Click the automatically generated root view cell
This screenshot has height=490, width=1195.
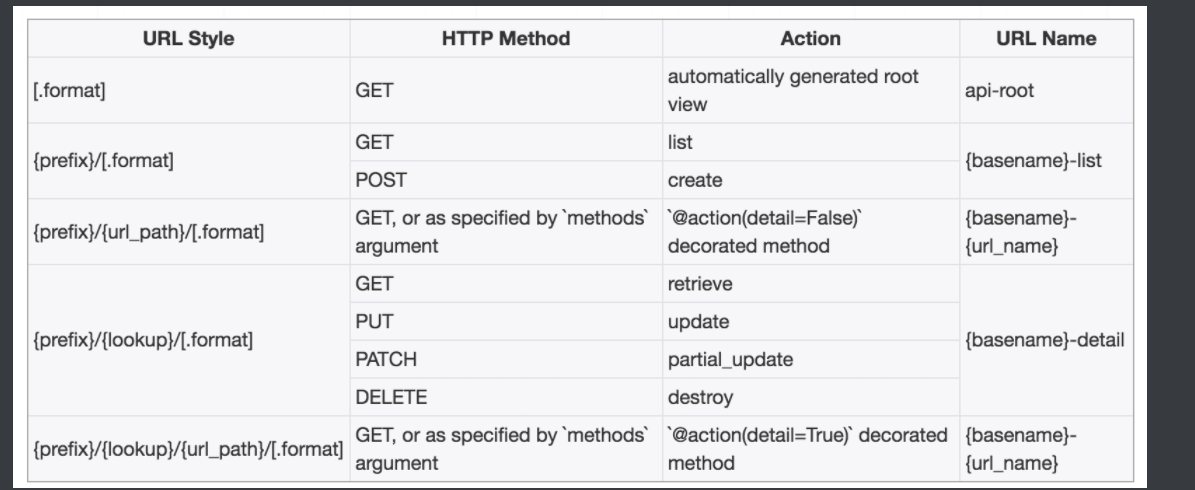coord(792,90)
